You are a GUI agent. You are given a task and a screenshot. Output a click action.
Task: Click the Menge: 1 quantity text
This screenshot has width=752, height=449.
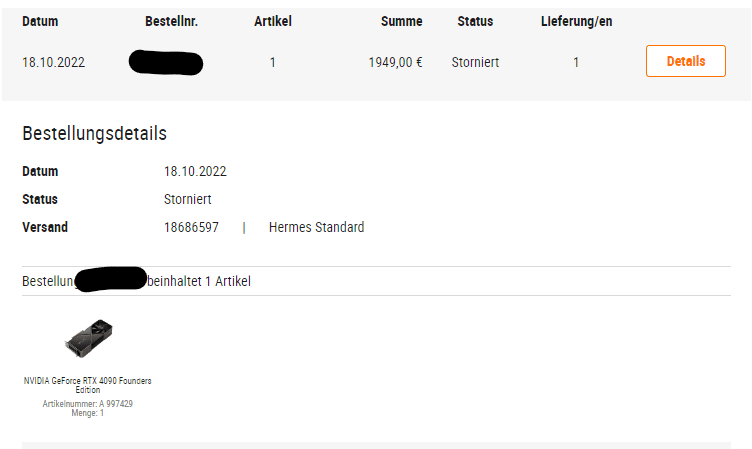pos(88,413)
